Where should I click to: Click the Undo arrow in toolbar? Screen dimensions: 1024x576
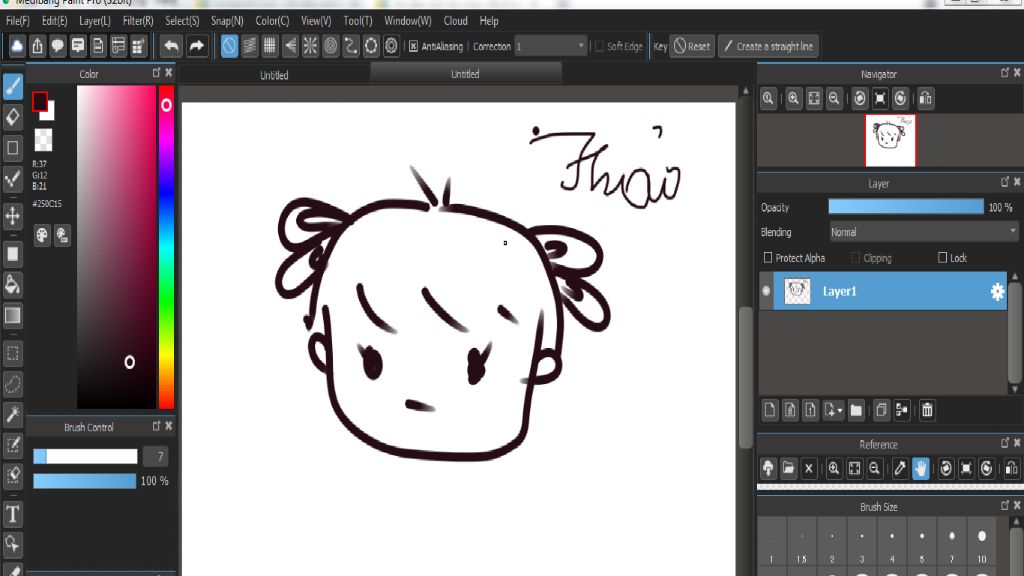(171, 46)
